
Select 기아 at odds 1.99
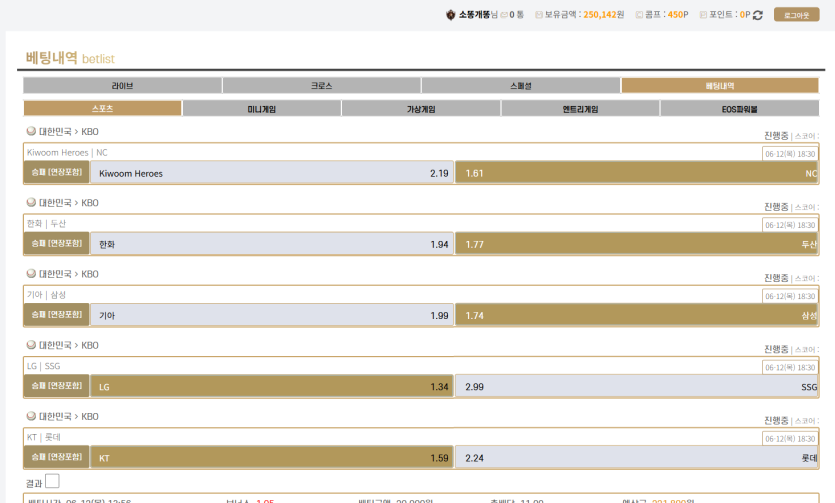pos(272,315)
